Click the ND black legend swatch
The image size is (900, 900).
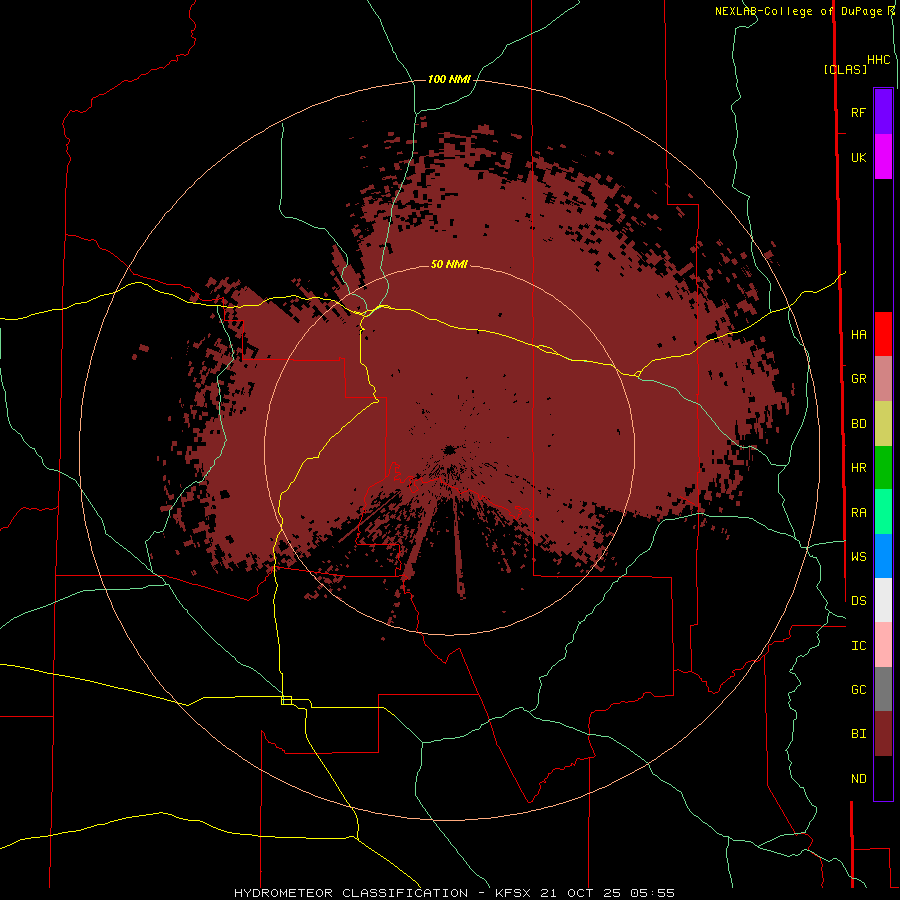tap(883, 778)
